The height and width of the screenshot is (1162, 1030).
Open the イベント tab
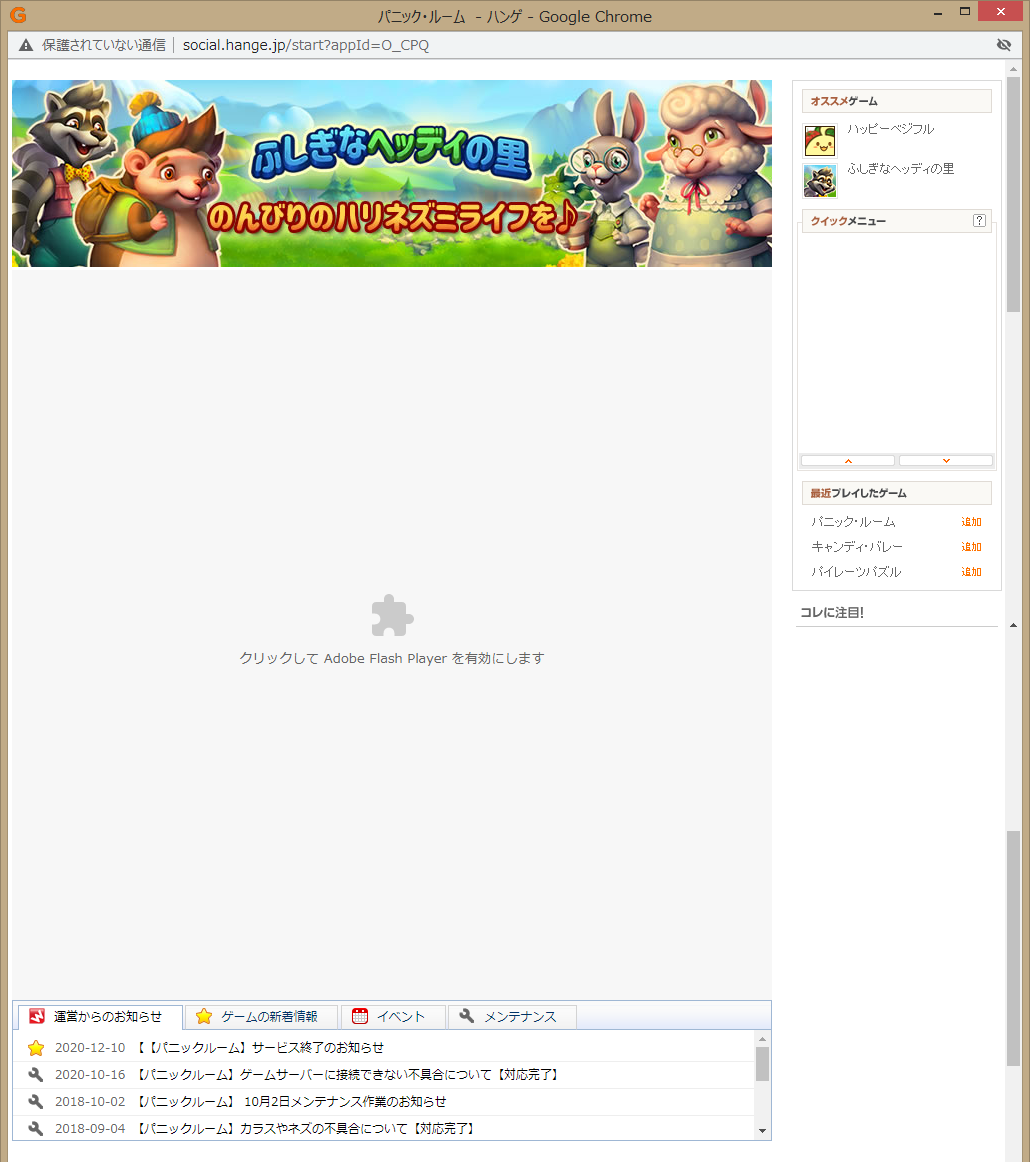(x=393, y=1017)
